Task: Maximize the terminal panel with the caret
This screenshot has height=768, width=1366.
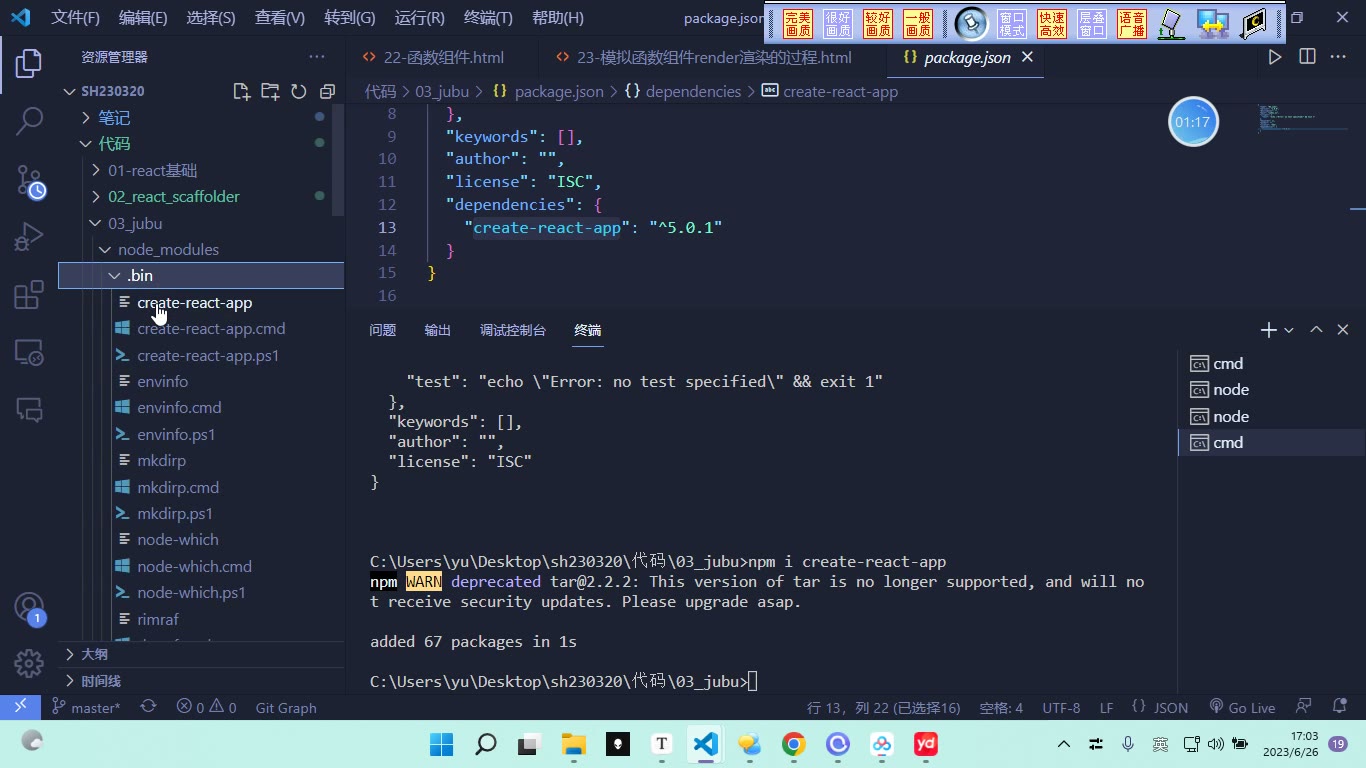Action: point(1316,330)
